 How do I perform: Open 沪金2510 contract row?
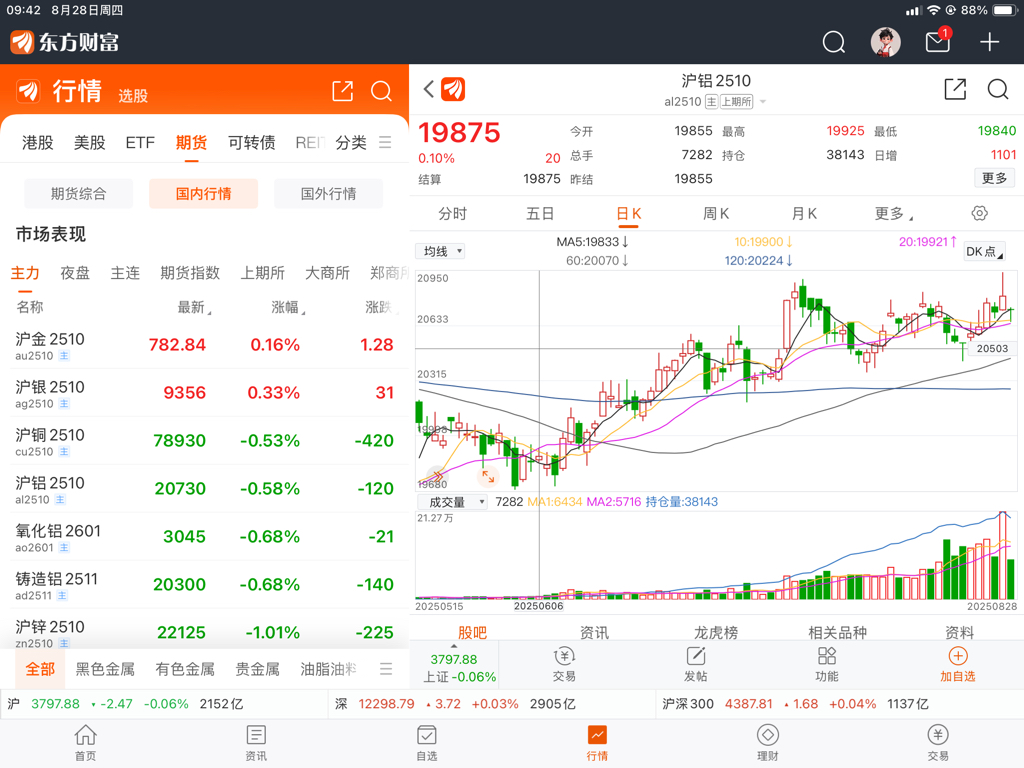pyautogui.click(x=205, y=345)
